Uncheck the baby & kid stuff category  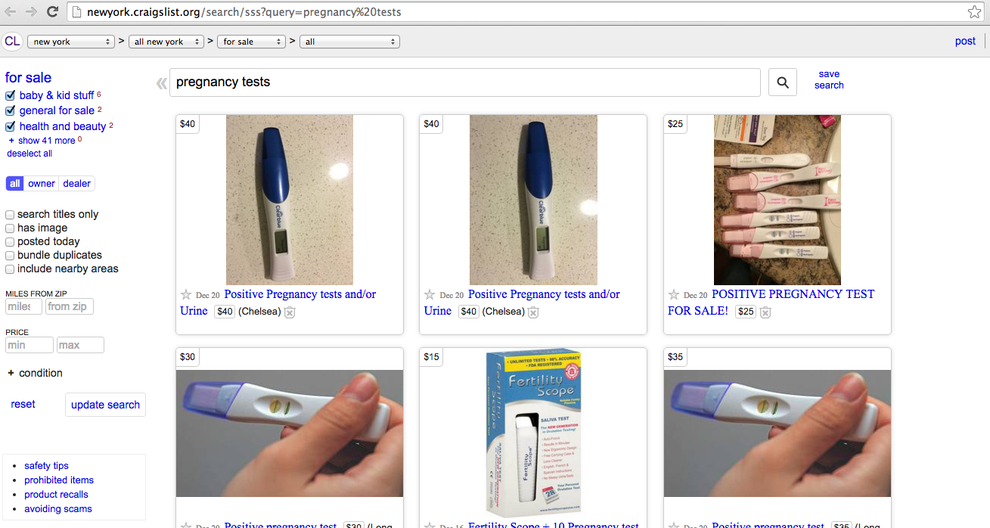click(10, 95)
